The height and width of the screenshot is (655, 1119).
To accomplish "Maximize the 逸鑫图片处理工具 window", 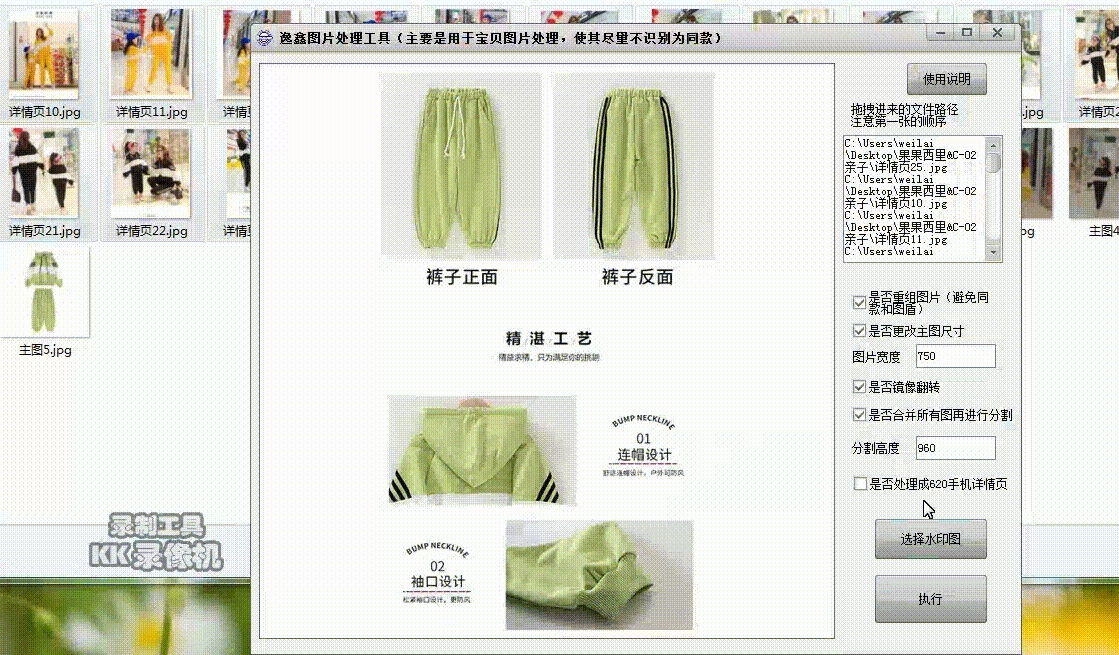I will (967, 33).
